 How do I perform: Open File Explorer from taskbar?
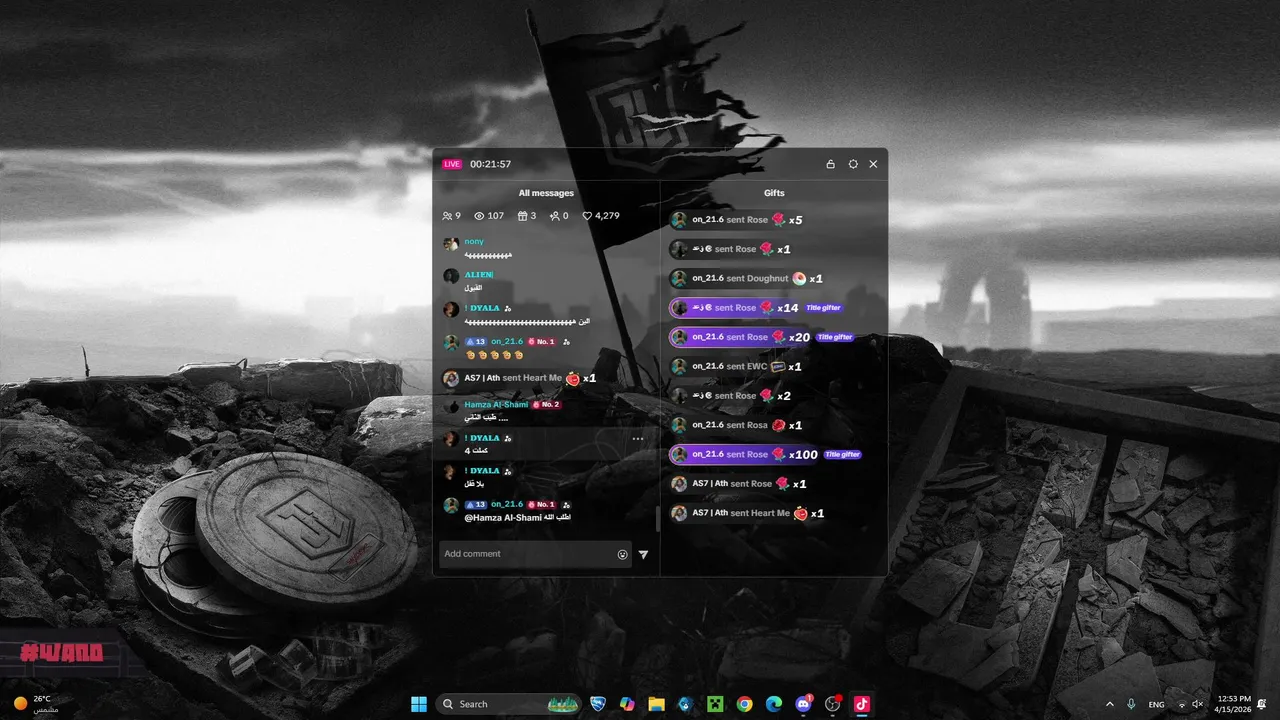pyautogui.click(x=656, y=704)
